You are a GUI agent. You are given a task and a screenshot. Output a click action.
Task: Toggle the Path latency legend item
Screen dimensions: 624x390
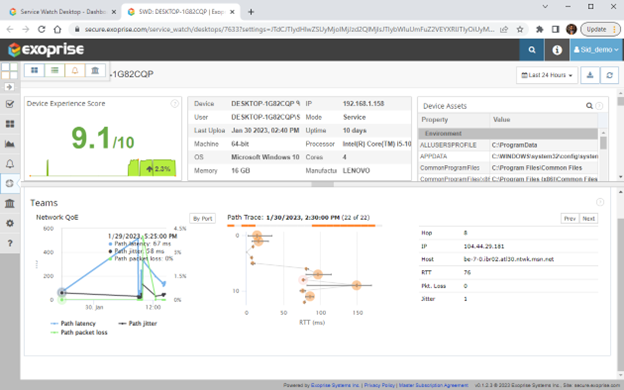[x=73, y=324]
